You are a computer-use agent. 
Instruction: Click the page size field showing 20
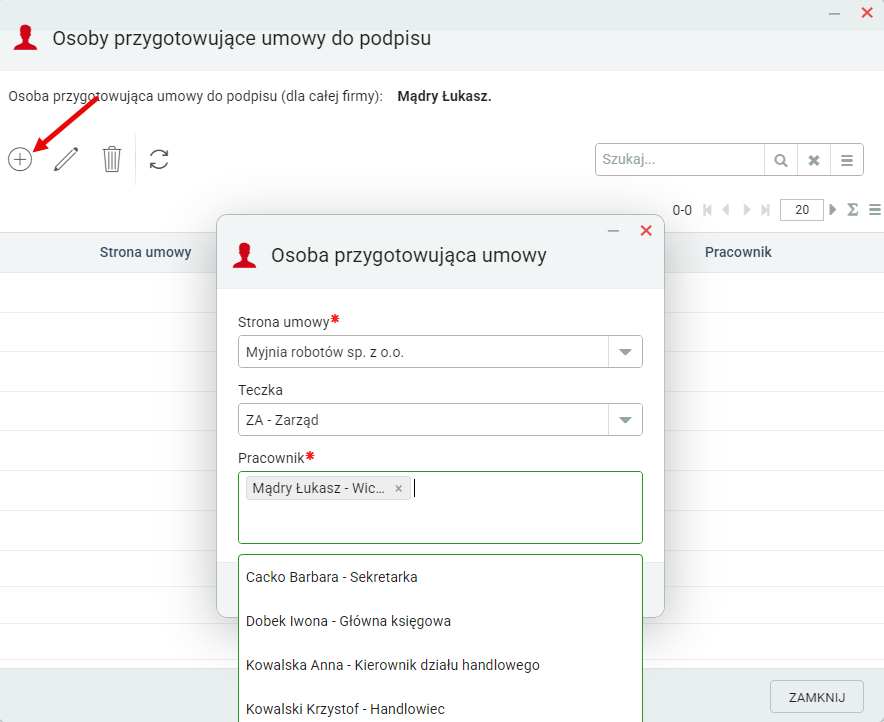tap(802, 210)
